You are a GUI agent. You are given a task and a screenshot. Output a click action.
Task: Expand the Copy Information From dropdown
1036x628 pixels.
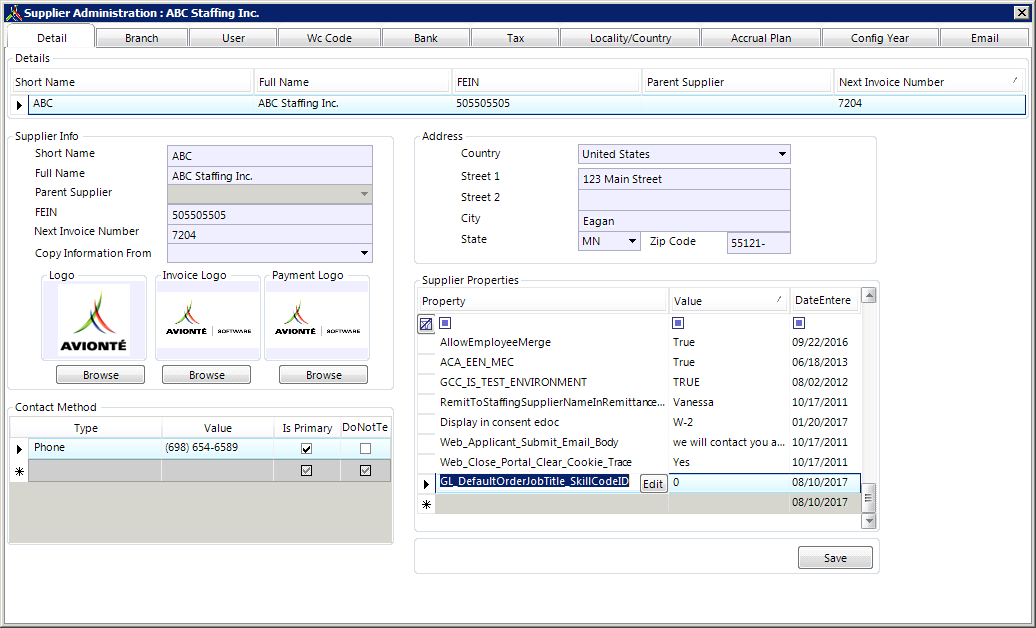click(364, 253)
